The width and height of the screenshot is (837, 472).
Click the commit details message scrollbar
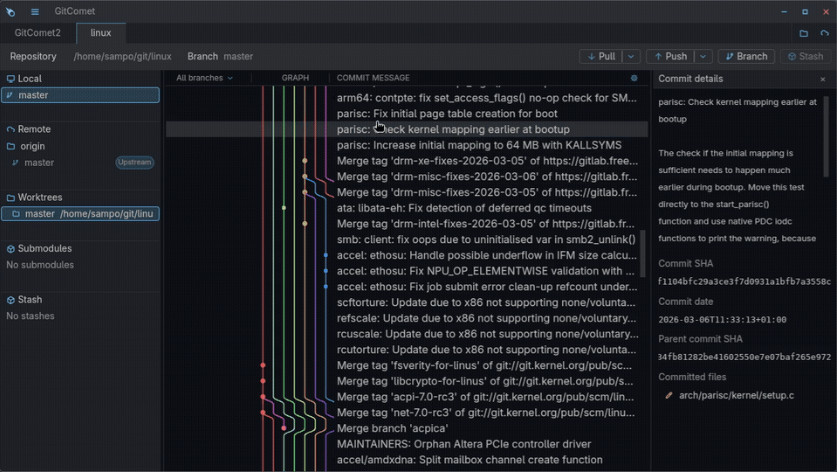pyautogui.click(x=827, y=137)
